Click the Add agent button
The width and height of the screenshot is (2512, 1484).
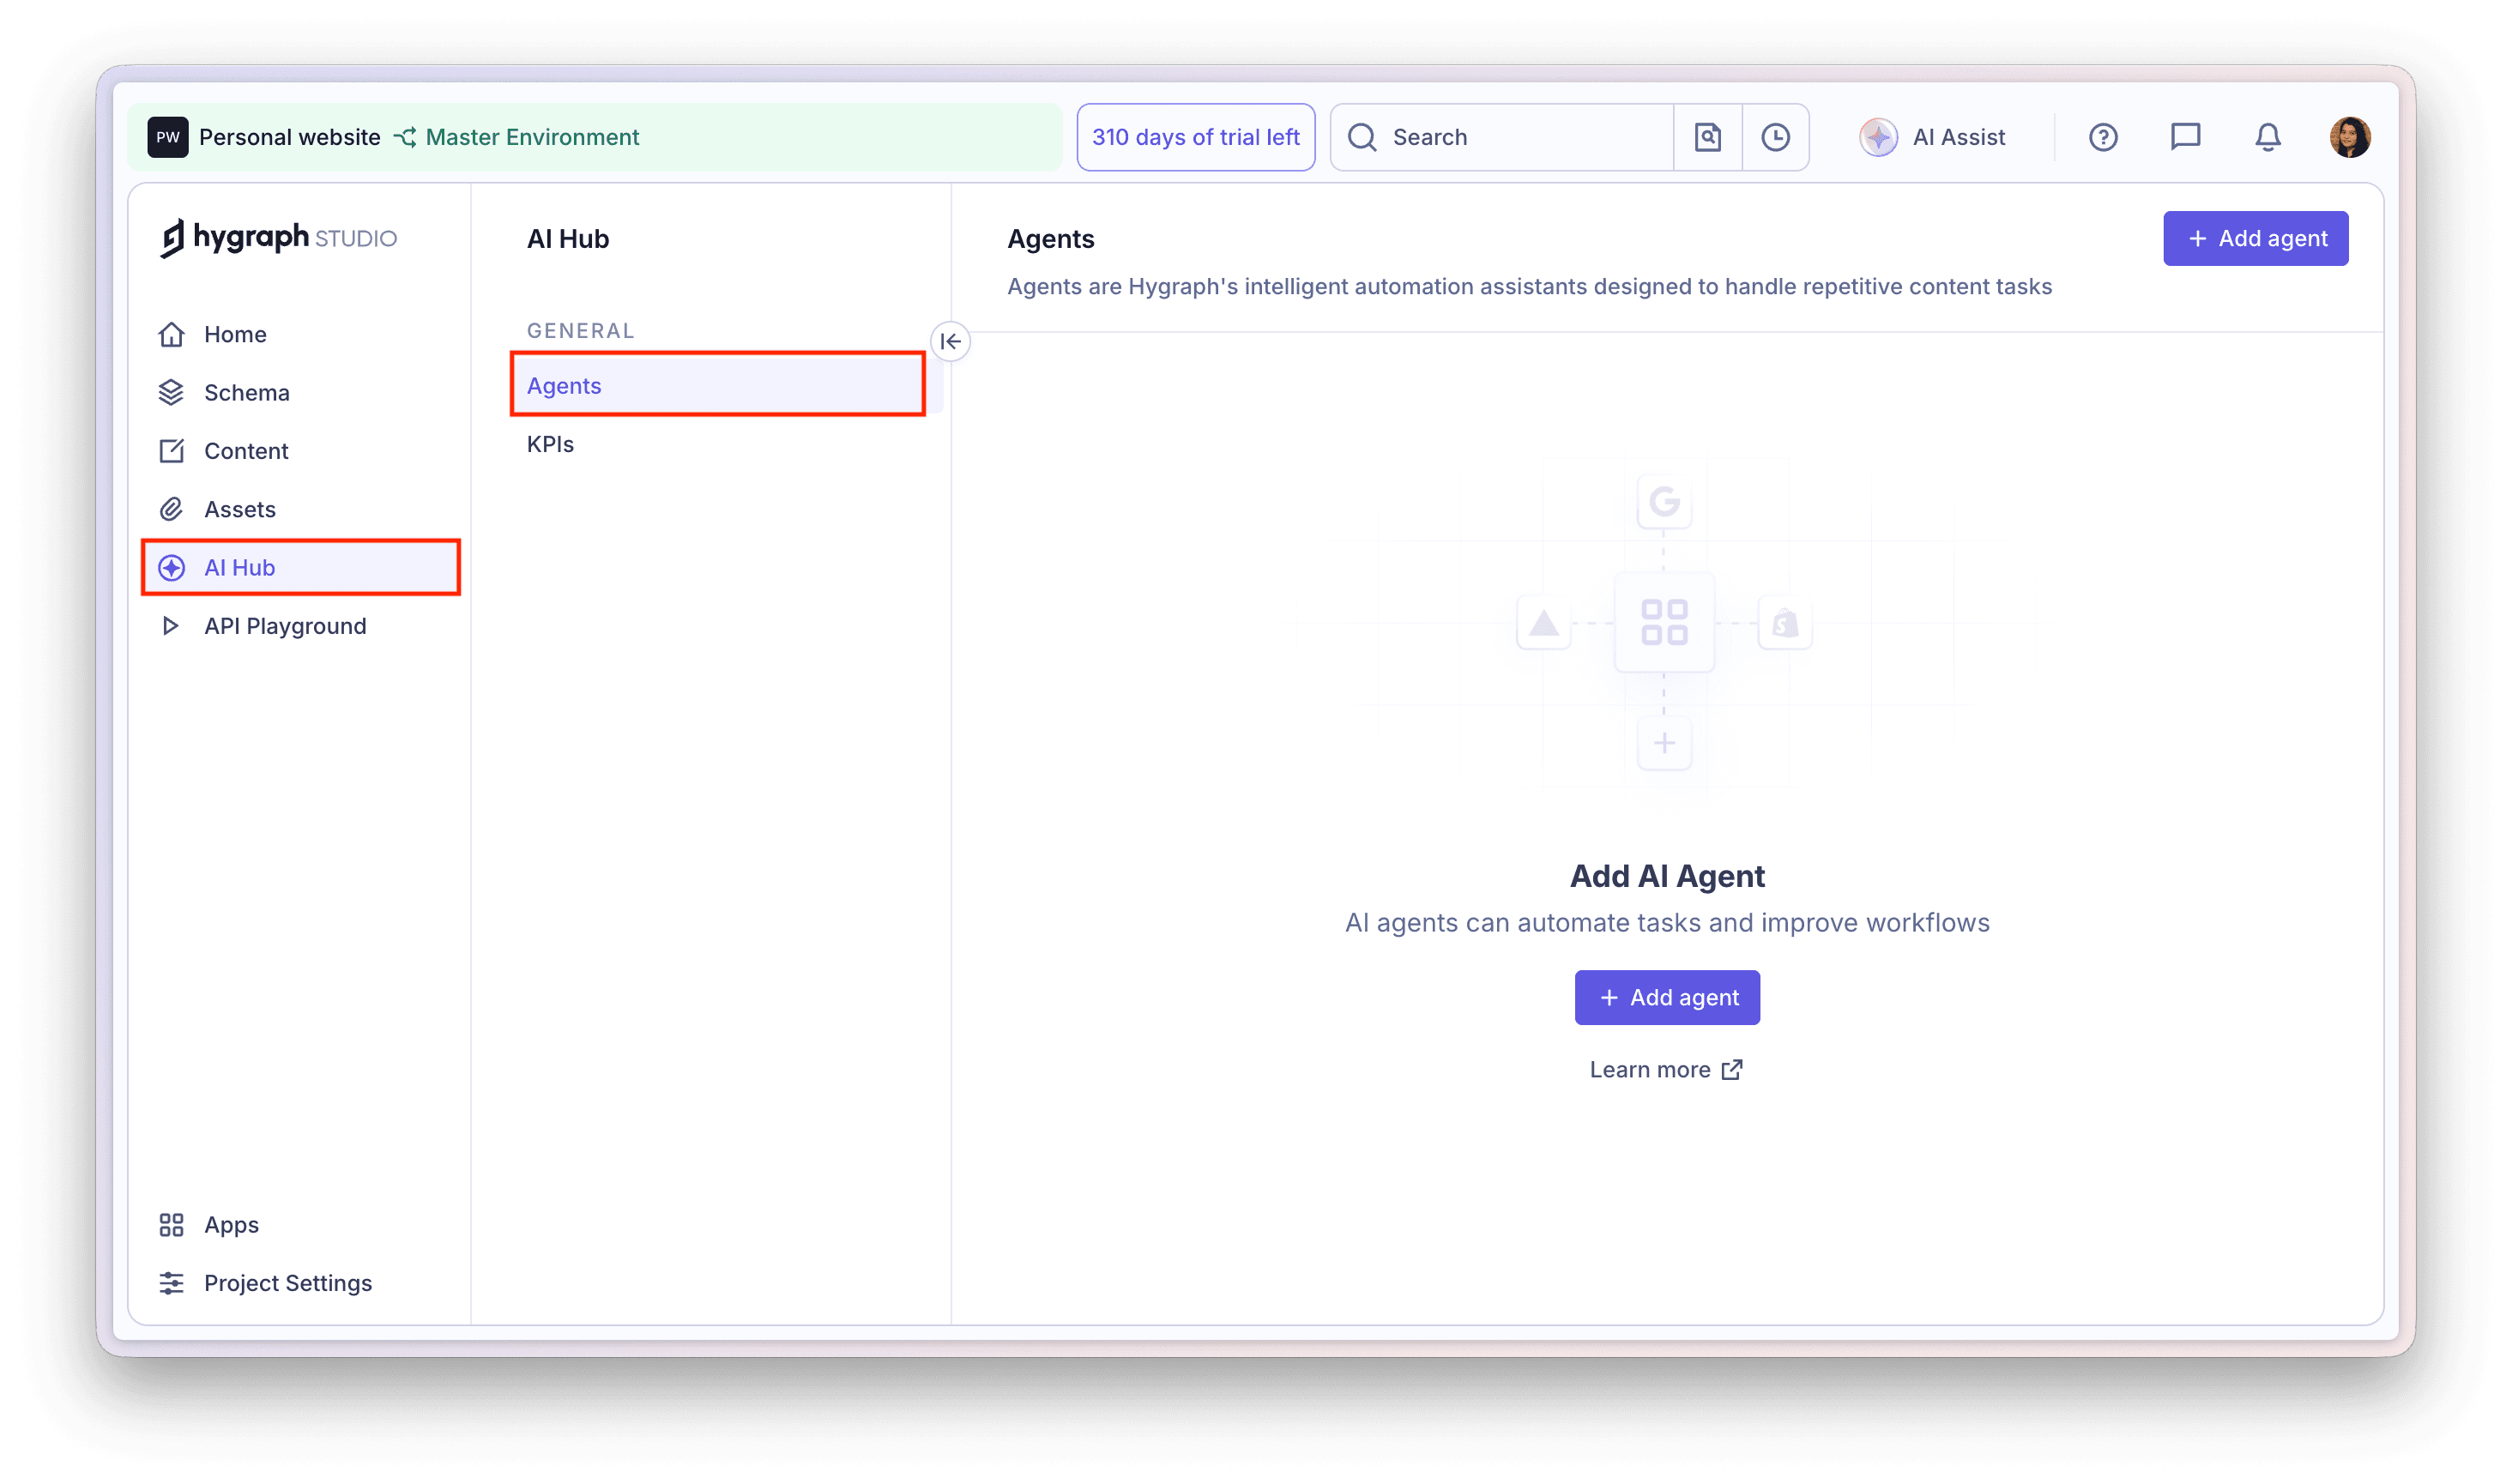(x=2255, y=238)
